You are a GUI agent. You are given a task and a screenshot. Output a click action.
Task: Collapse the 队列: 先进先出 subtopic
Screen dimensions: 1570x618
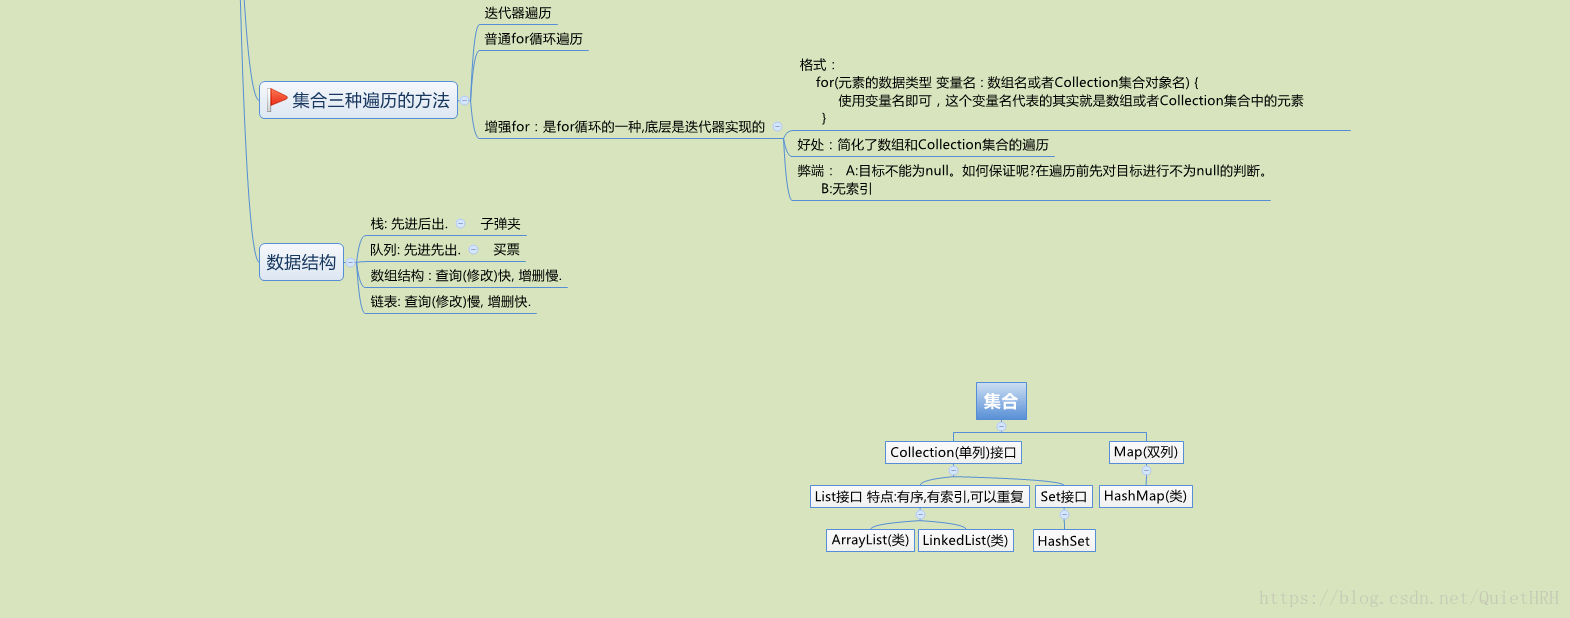(473, 250)
